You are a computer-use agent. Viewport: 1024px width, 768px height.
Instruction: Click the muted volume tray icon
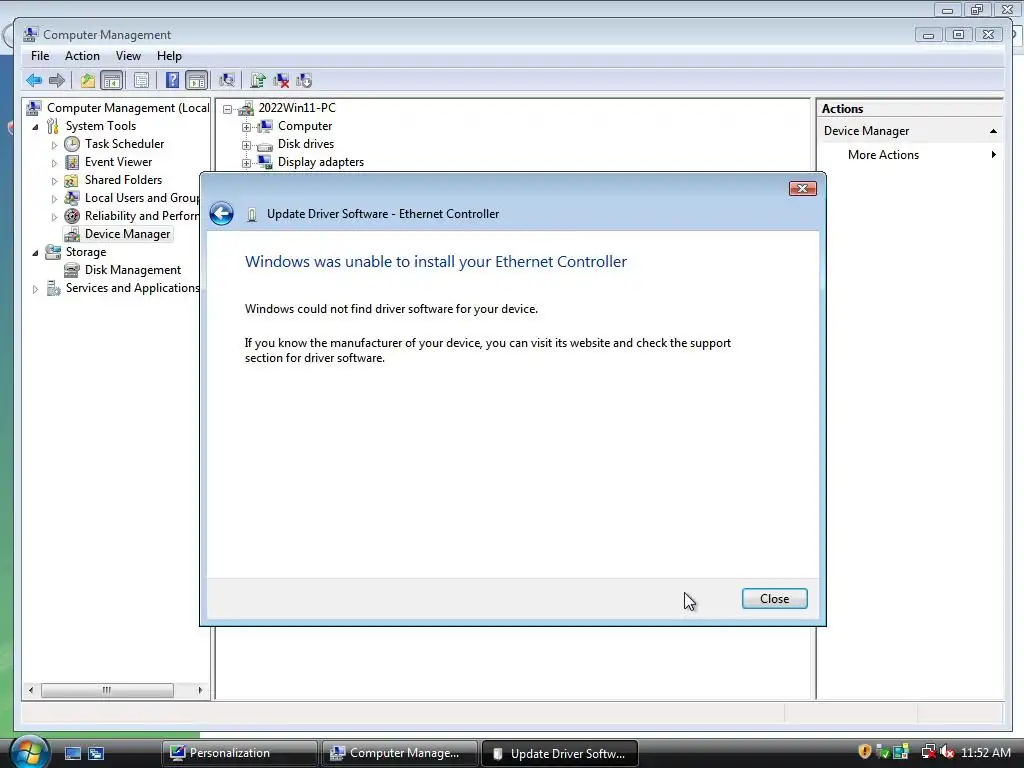(x=947, y=752)
